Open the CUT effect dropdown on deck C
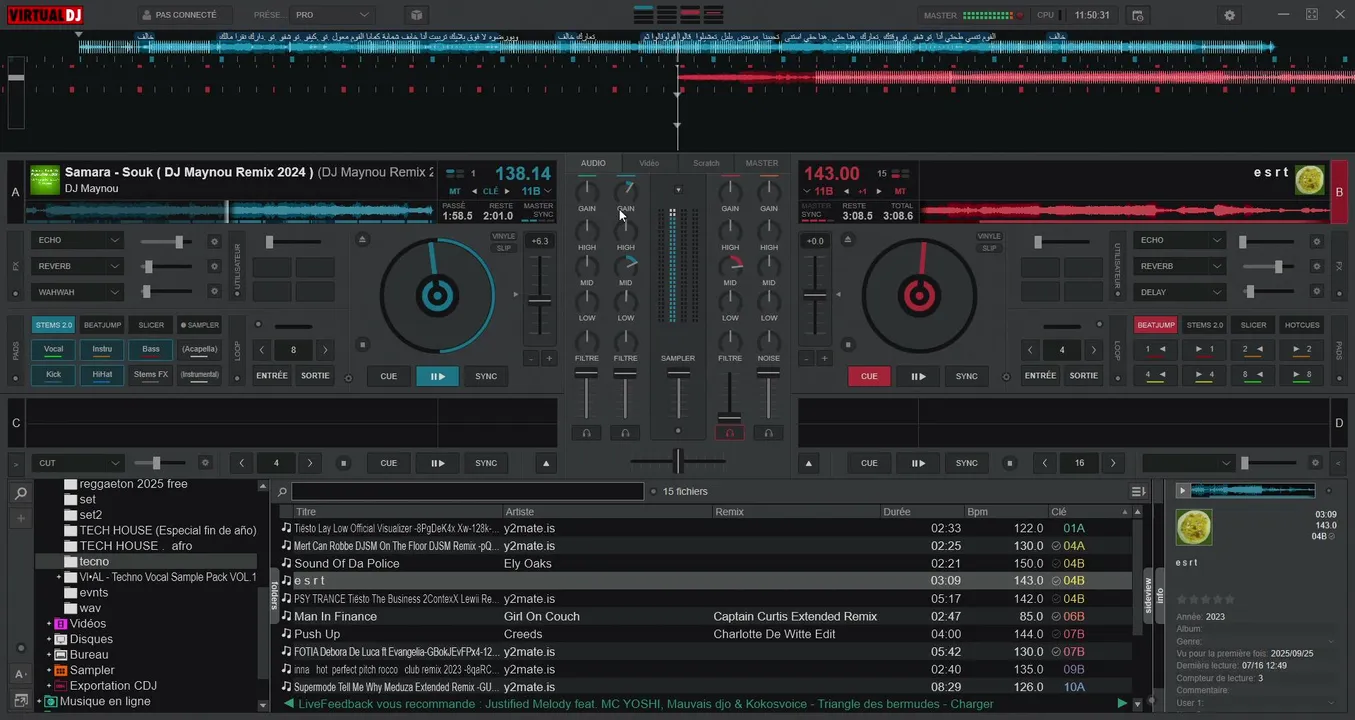1355x720 pixels. 78,463
